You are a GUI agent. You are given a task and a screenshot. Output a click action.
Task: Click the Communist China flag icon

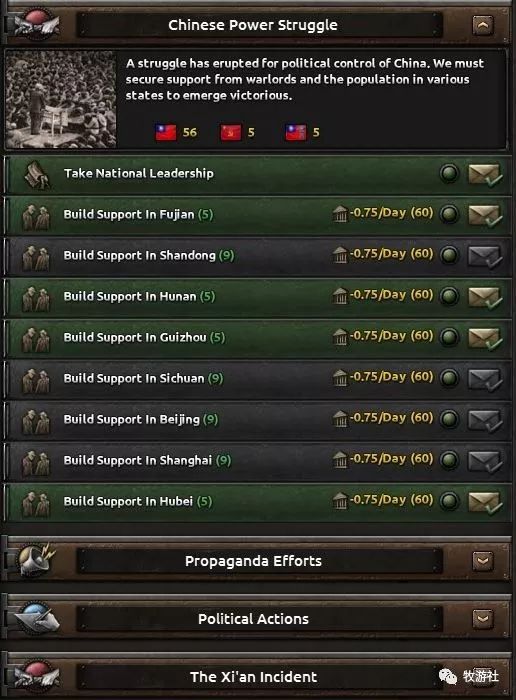(231, 132)
